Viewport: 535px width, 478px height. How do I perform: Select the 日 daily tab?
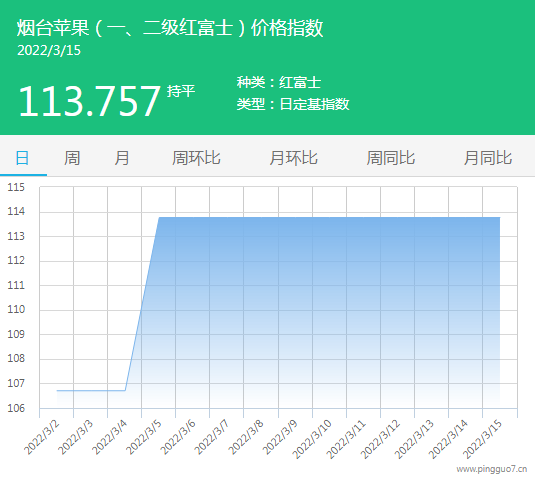tap(23, 158)
